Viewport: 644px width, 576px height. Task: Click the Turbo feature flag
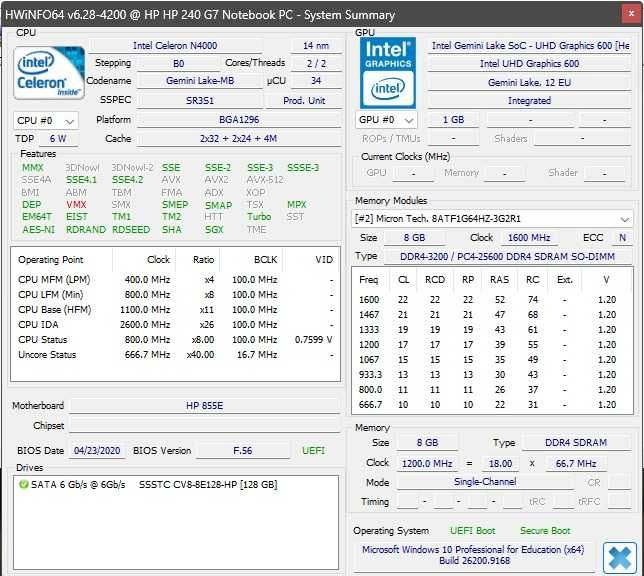pyautogui.click(x=259, y=217)
